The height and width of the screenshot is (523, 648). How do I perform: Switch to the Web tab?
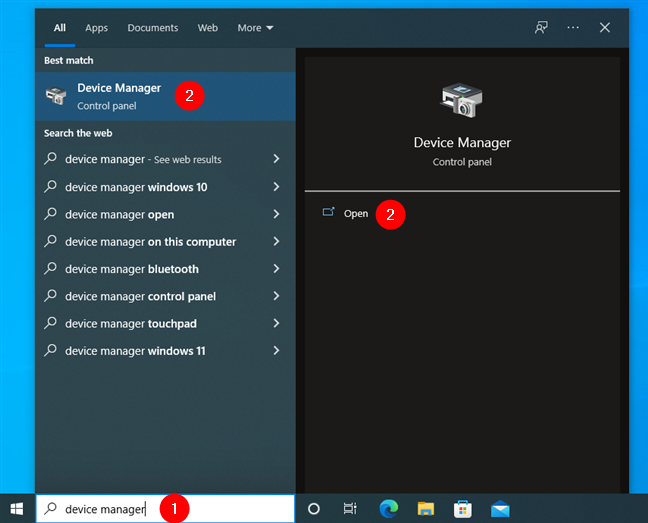tap(207, 28)
